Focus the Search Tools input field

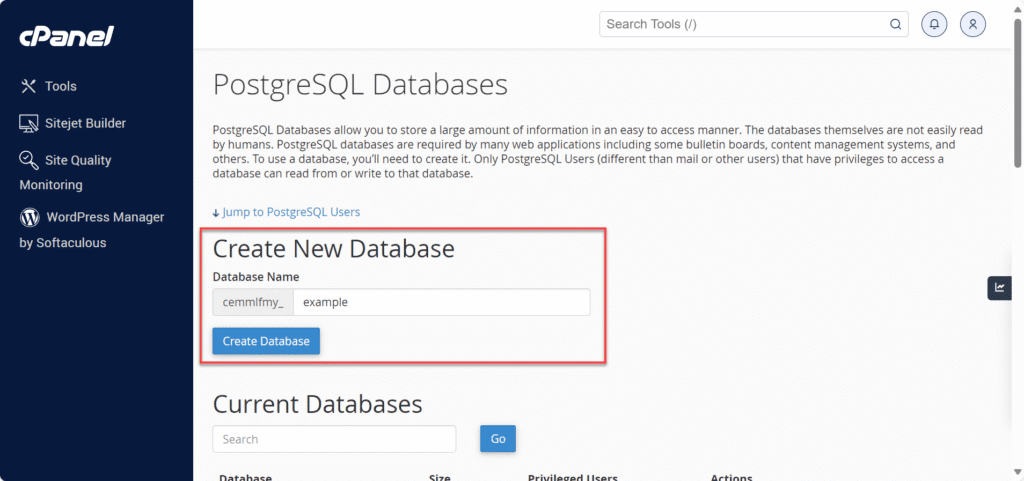coord(745,24)
